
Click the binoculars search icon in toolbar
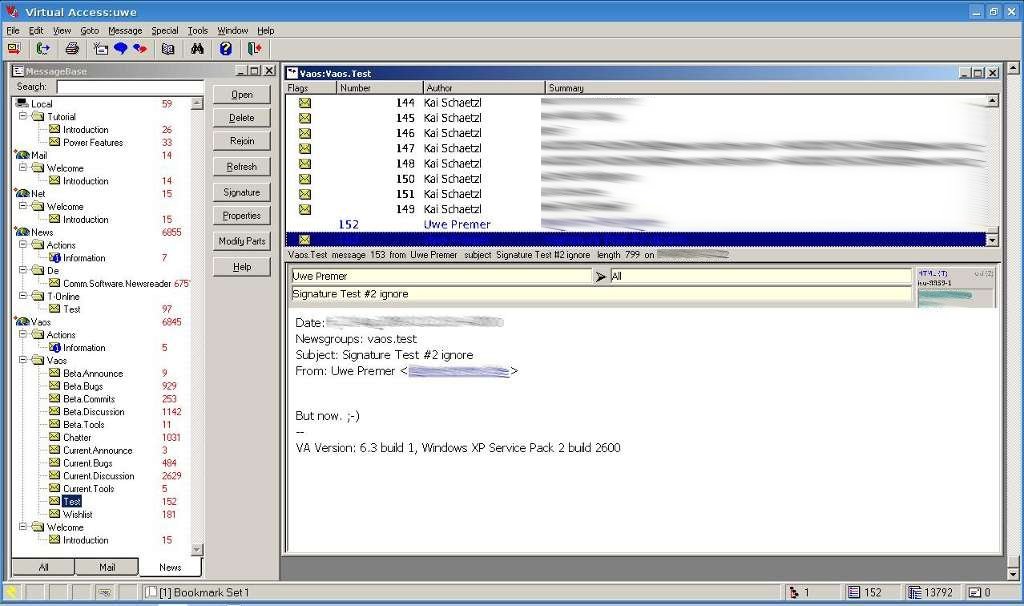pos(198,48)
